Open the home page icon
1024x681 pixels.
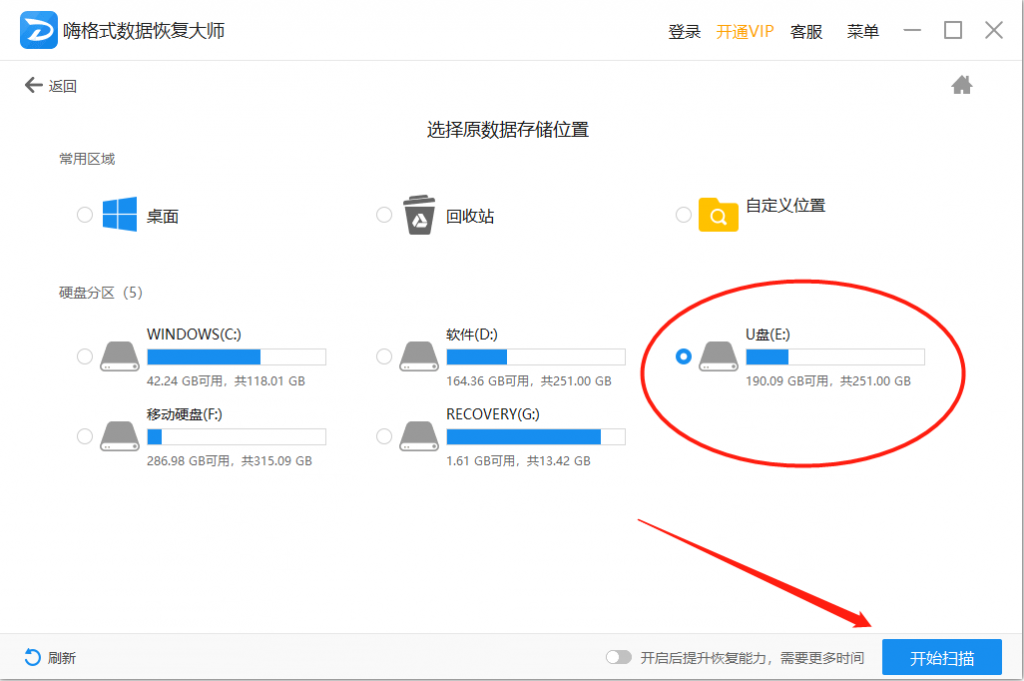[961, 85]
